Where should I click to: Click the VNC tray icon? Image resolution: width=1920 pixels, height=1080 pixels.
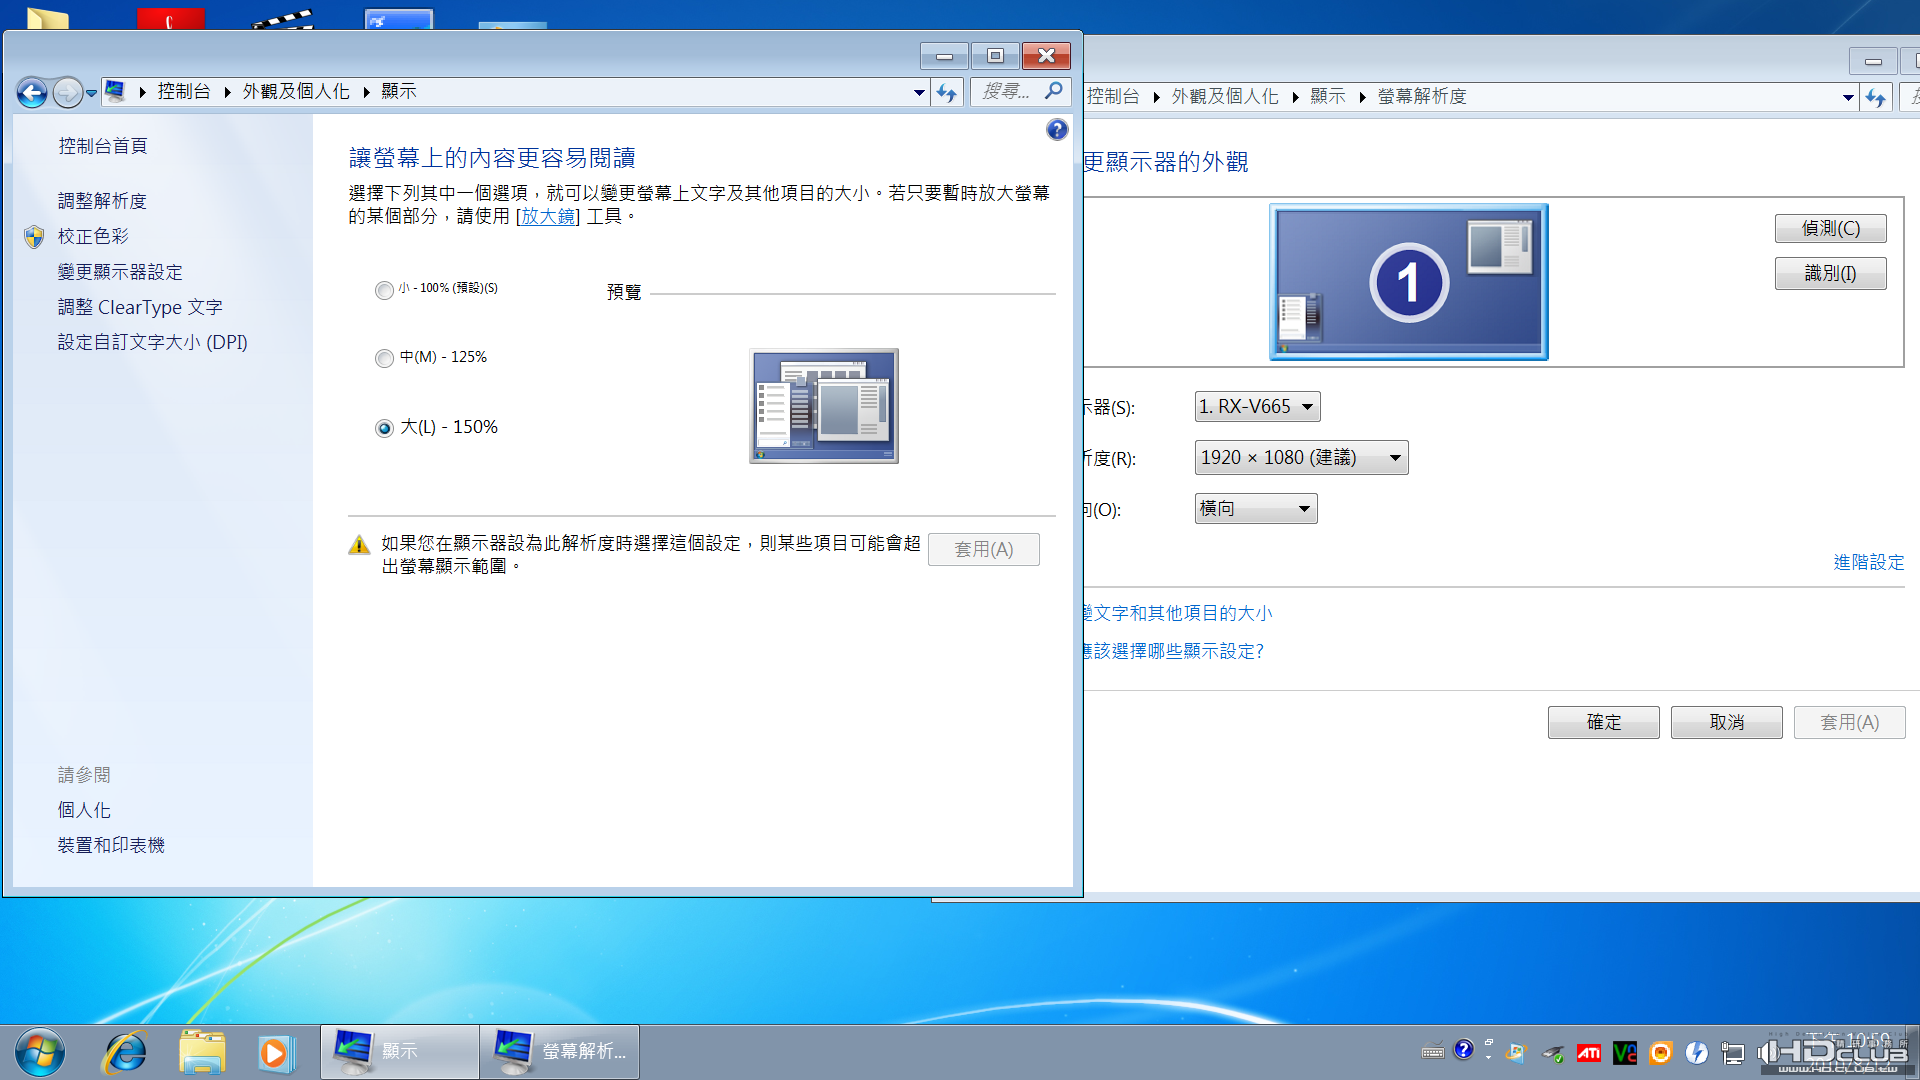1624,1052
